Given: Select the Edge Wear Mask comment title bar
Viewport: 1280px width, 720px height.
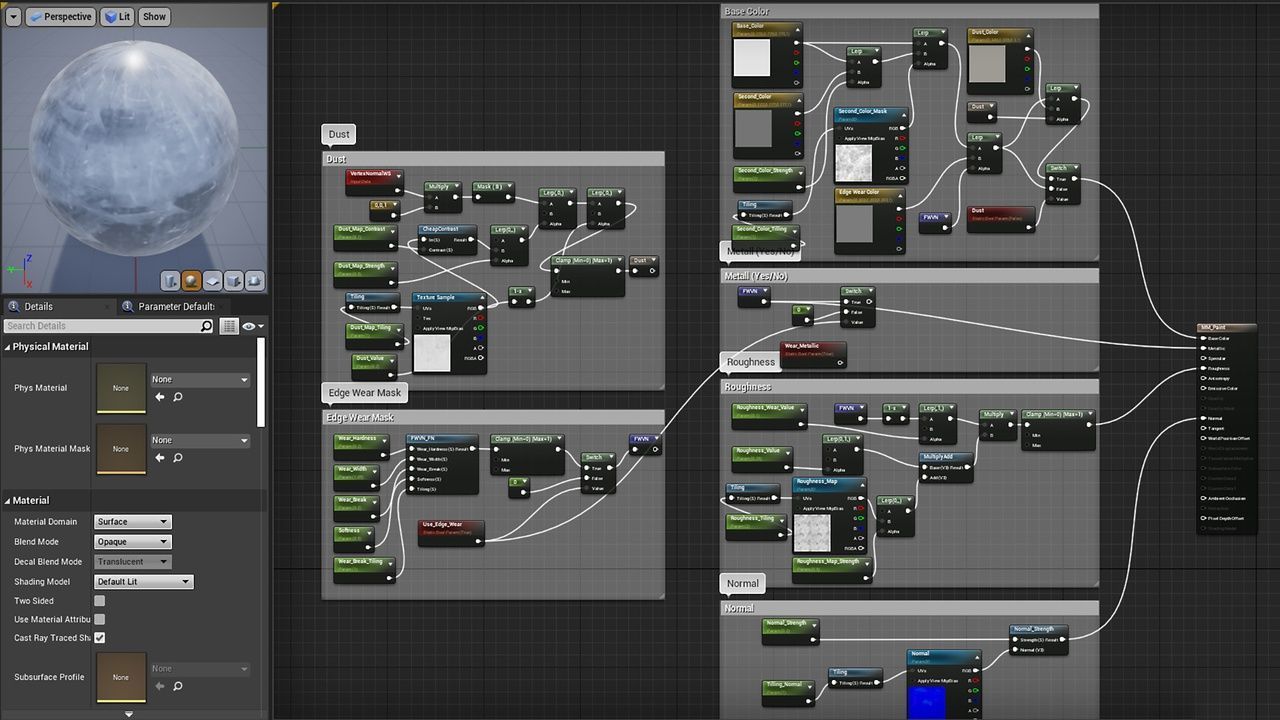Looking at the screenshot, I should point(493,418).
